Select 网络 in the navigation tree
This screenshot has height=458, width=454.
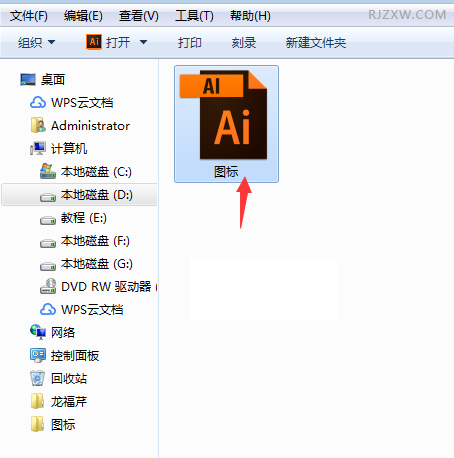pos(63,333)
